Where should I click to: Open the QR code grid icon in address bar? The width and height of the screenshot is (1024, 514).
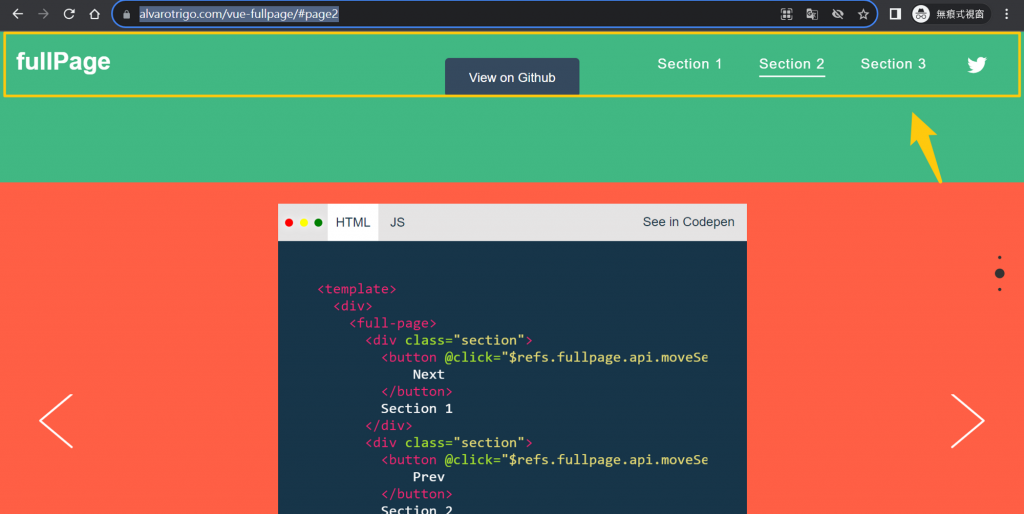pyautogui.click(x=786, y=14)
